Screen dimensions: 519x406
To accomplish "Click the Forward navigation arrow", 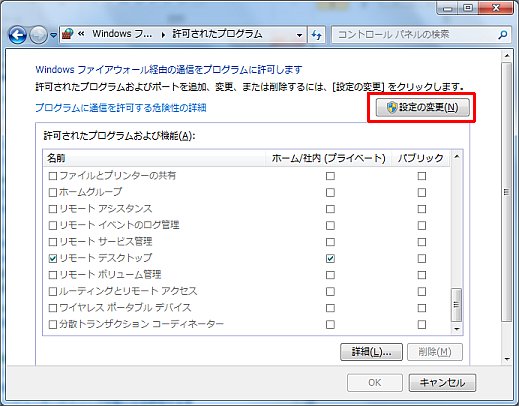I will (x=38, y=35).
